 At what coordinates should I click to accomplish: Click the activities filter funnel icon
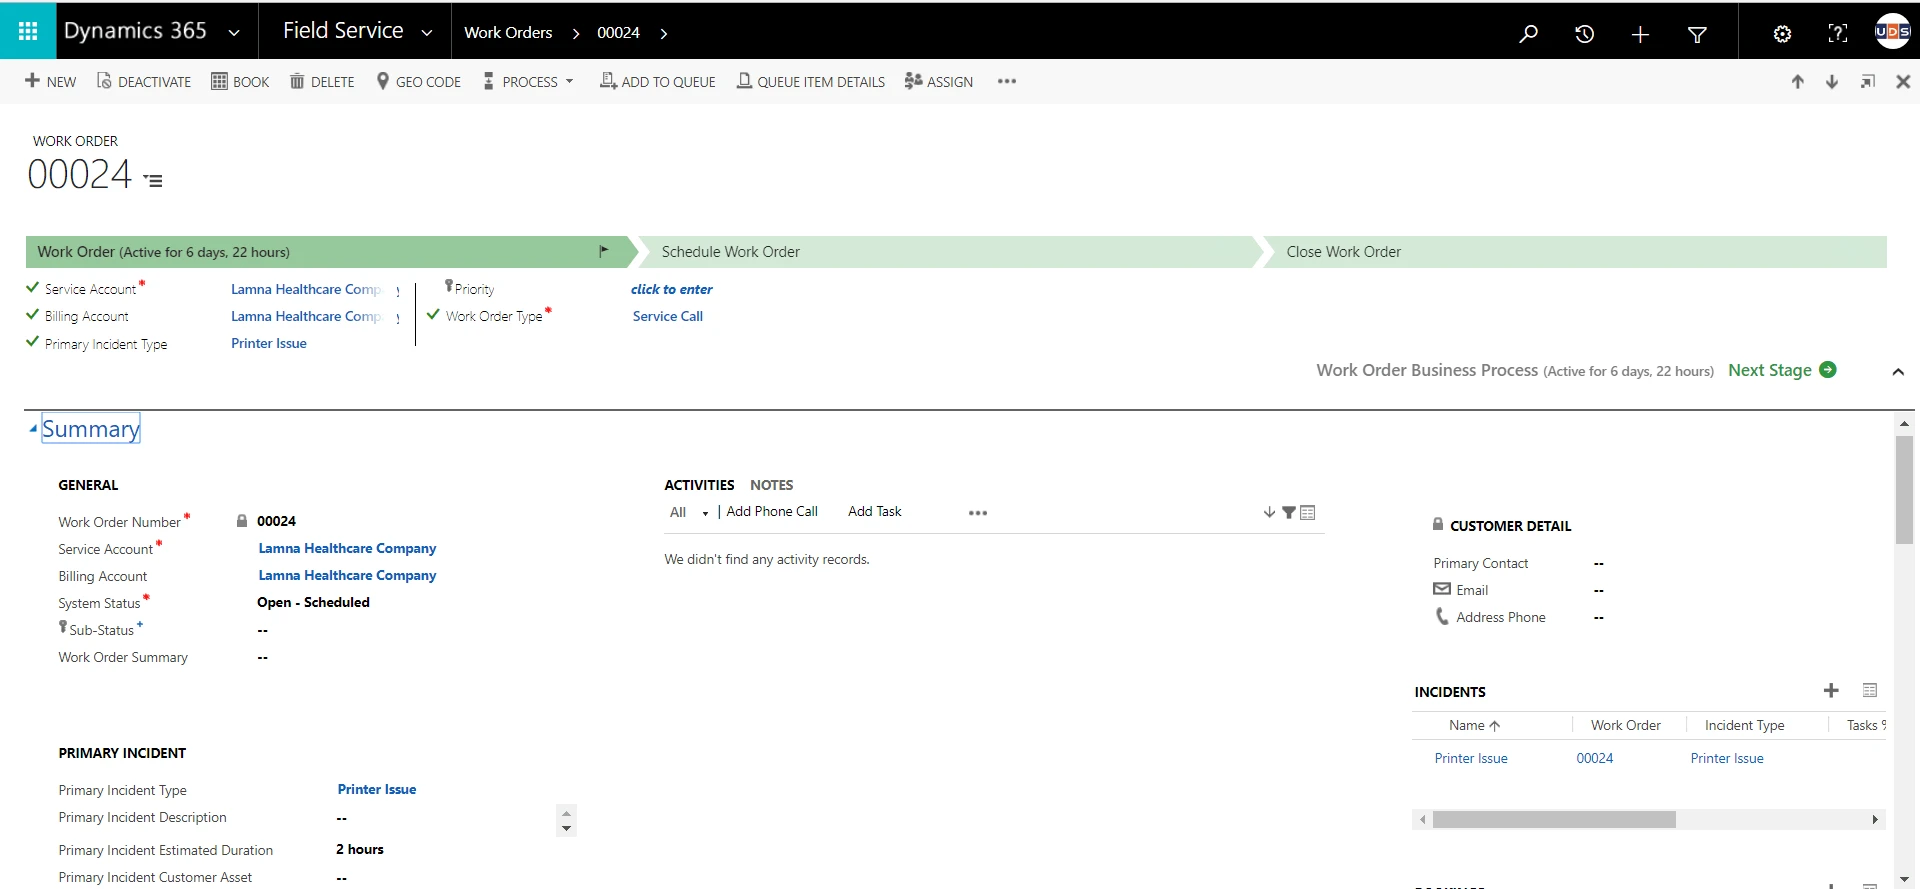(1289, 512)
